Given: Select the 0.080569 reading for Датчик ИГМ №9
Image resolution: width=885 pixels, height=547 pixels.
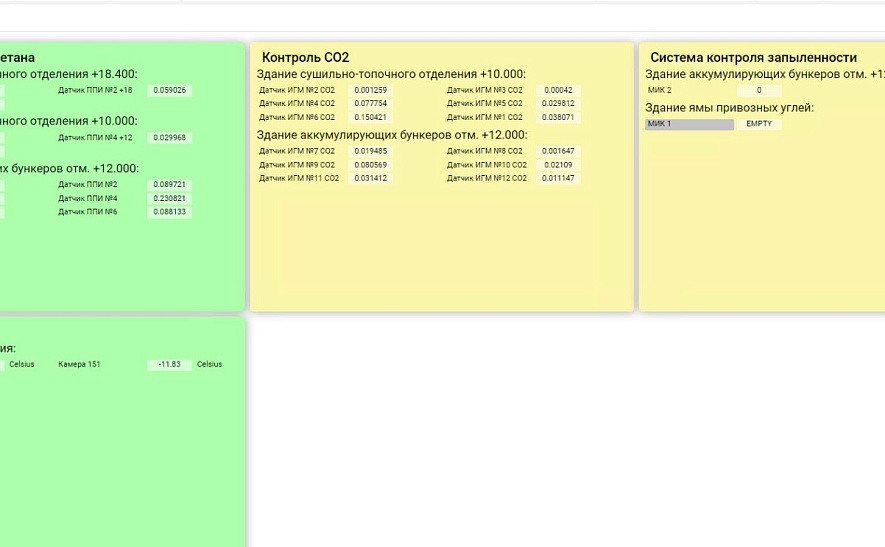Looking at the screenshot, I should 370,165.
